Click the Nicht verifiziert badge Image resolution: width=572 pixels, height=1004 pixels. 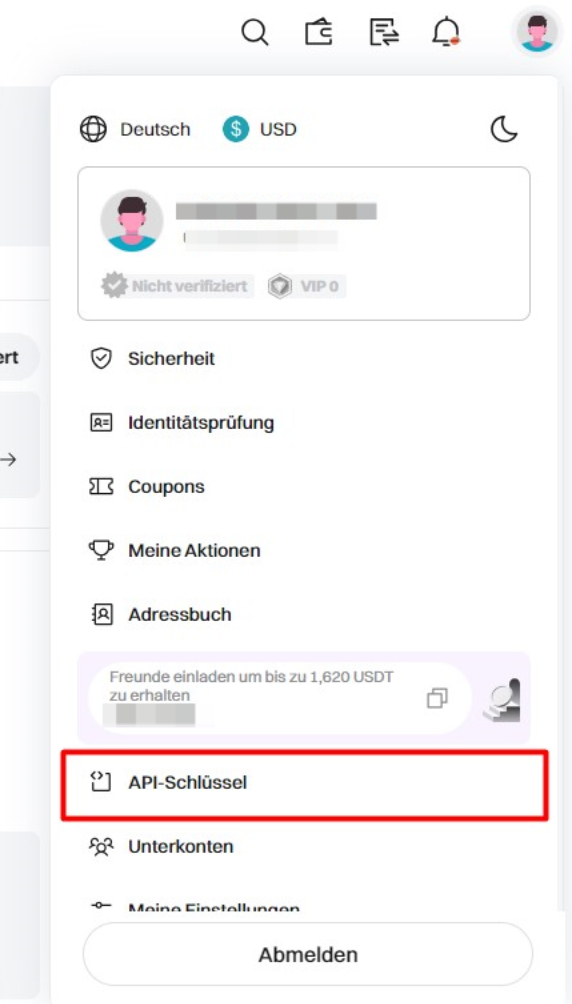tap(177, 286)
